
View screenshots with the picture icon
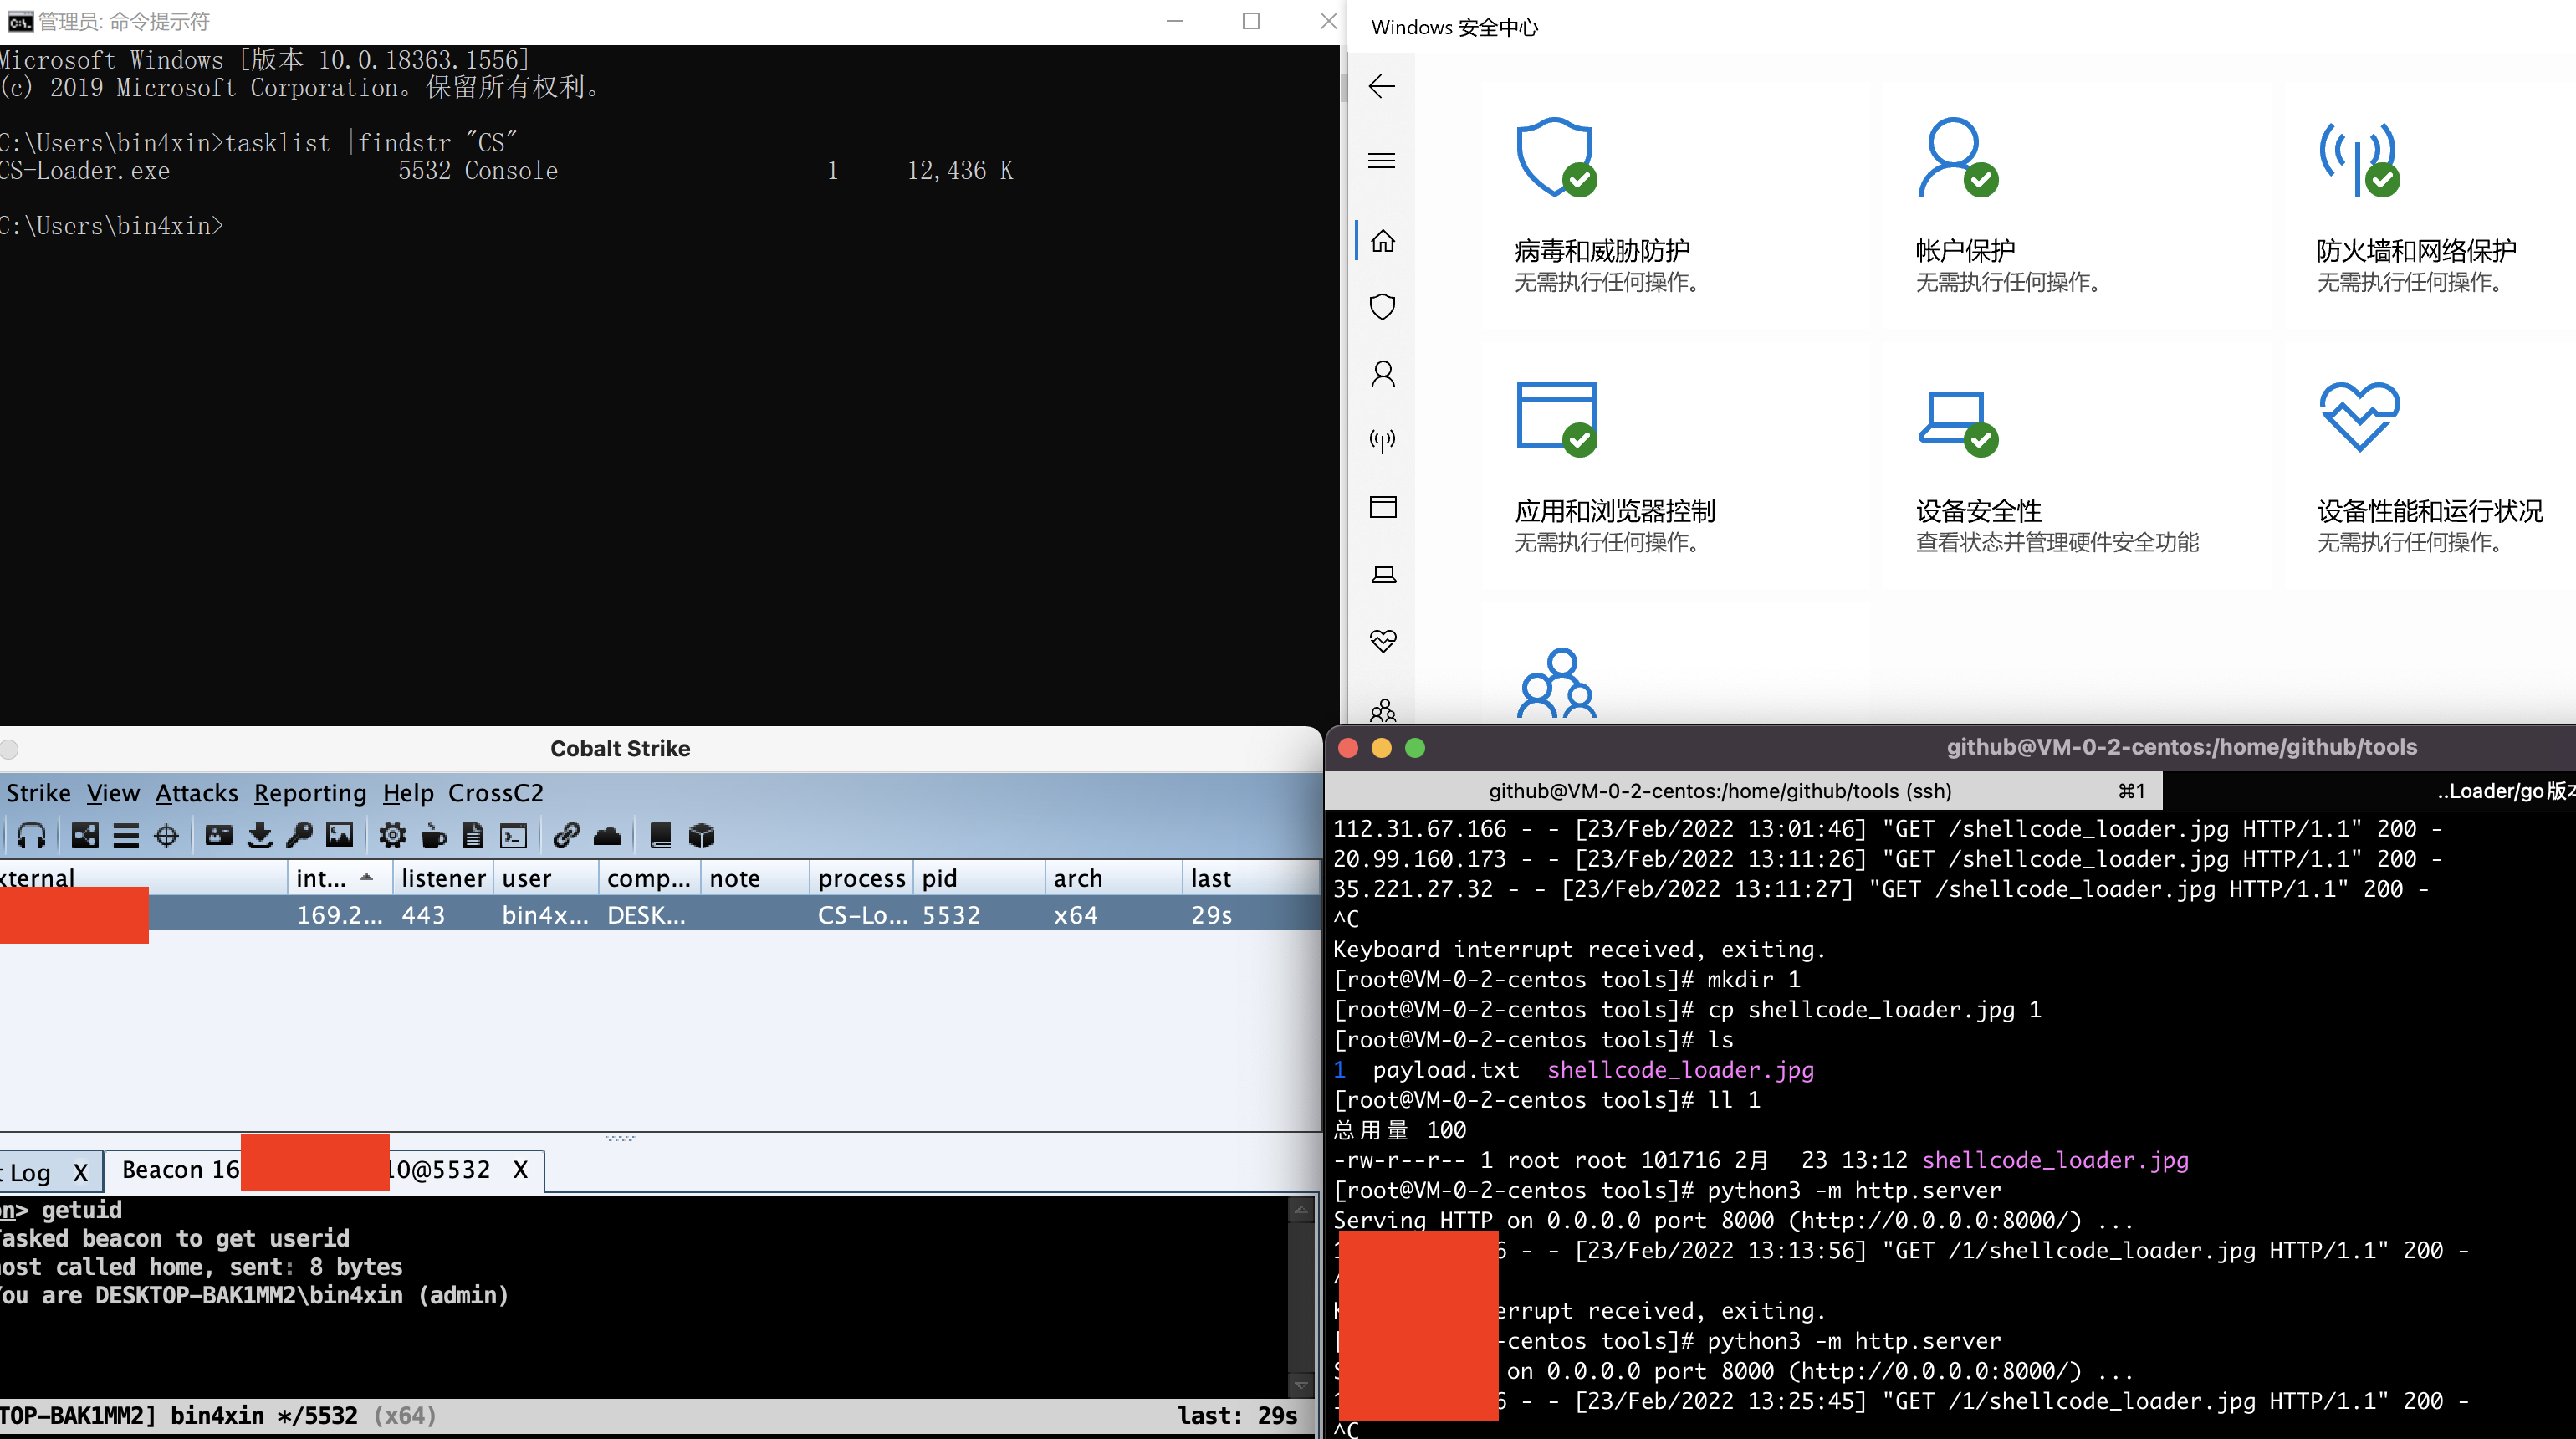tap(340, 835)
